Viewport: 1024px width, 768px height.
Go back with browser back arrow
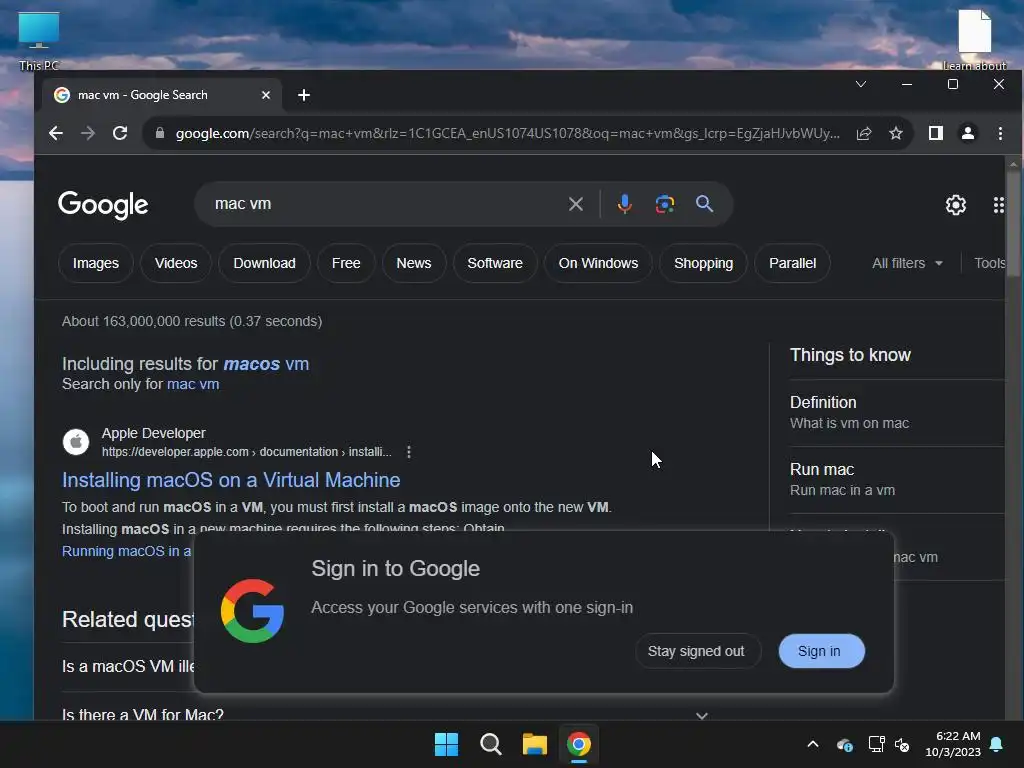point(56,133)
